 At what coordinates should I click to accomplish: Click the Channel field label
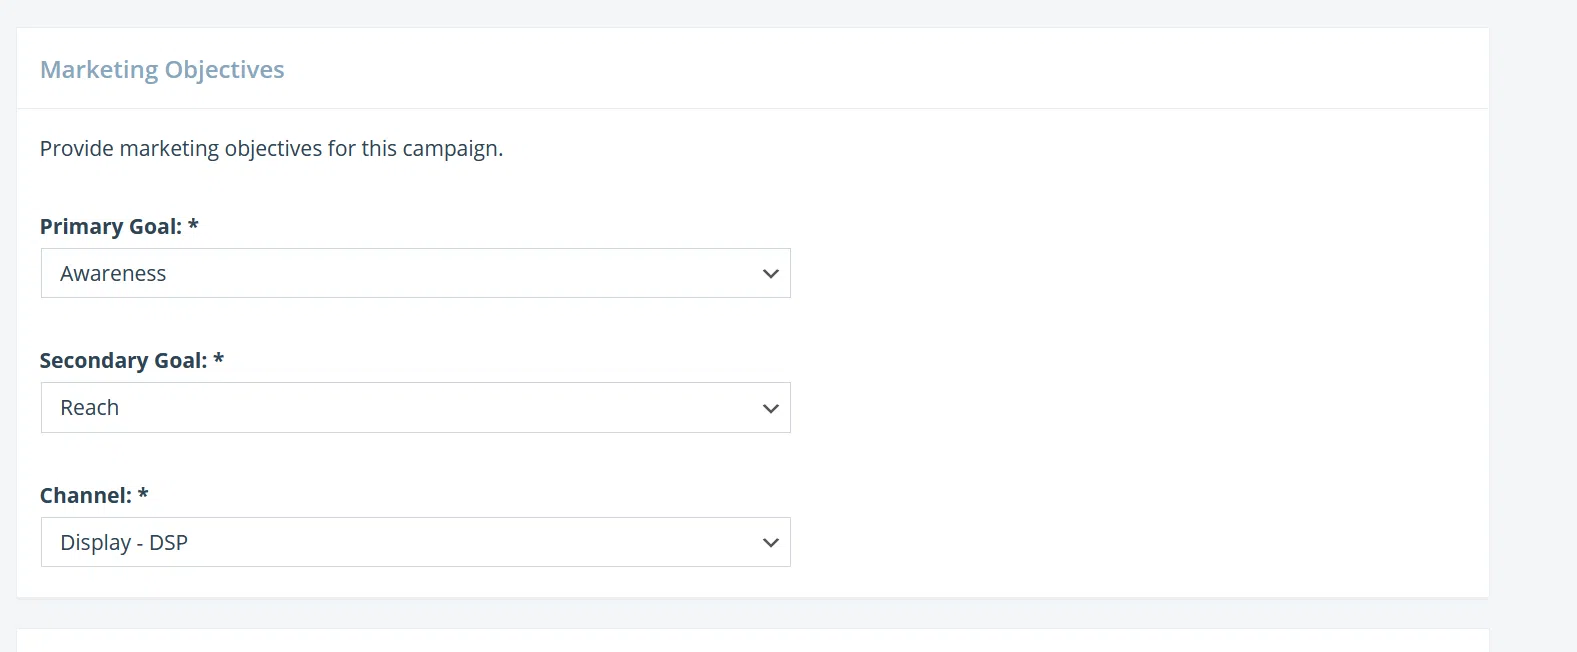click(x=85, y=496)
